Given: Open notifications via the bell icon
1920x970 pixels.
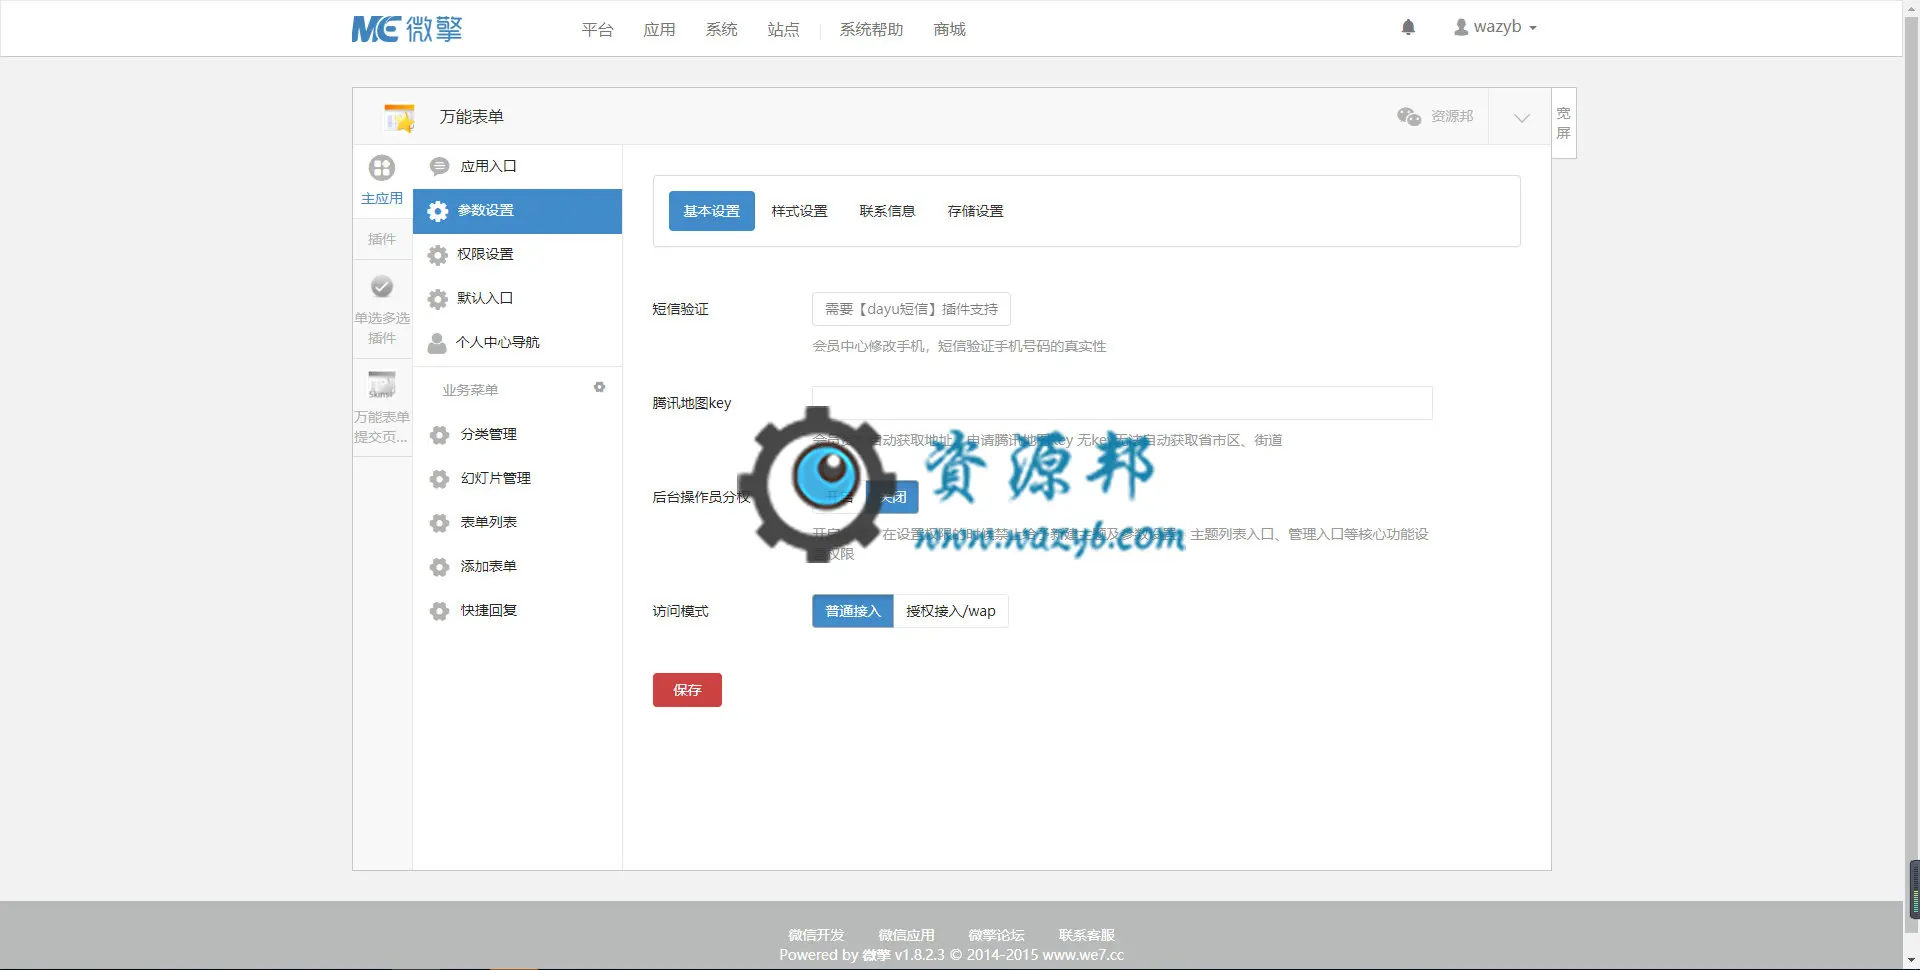Looking at the screenshot, I should pyautogui.click(x=1408, y=27).
